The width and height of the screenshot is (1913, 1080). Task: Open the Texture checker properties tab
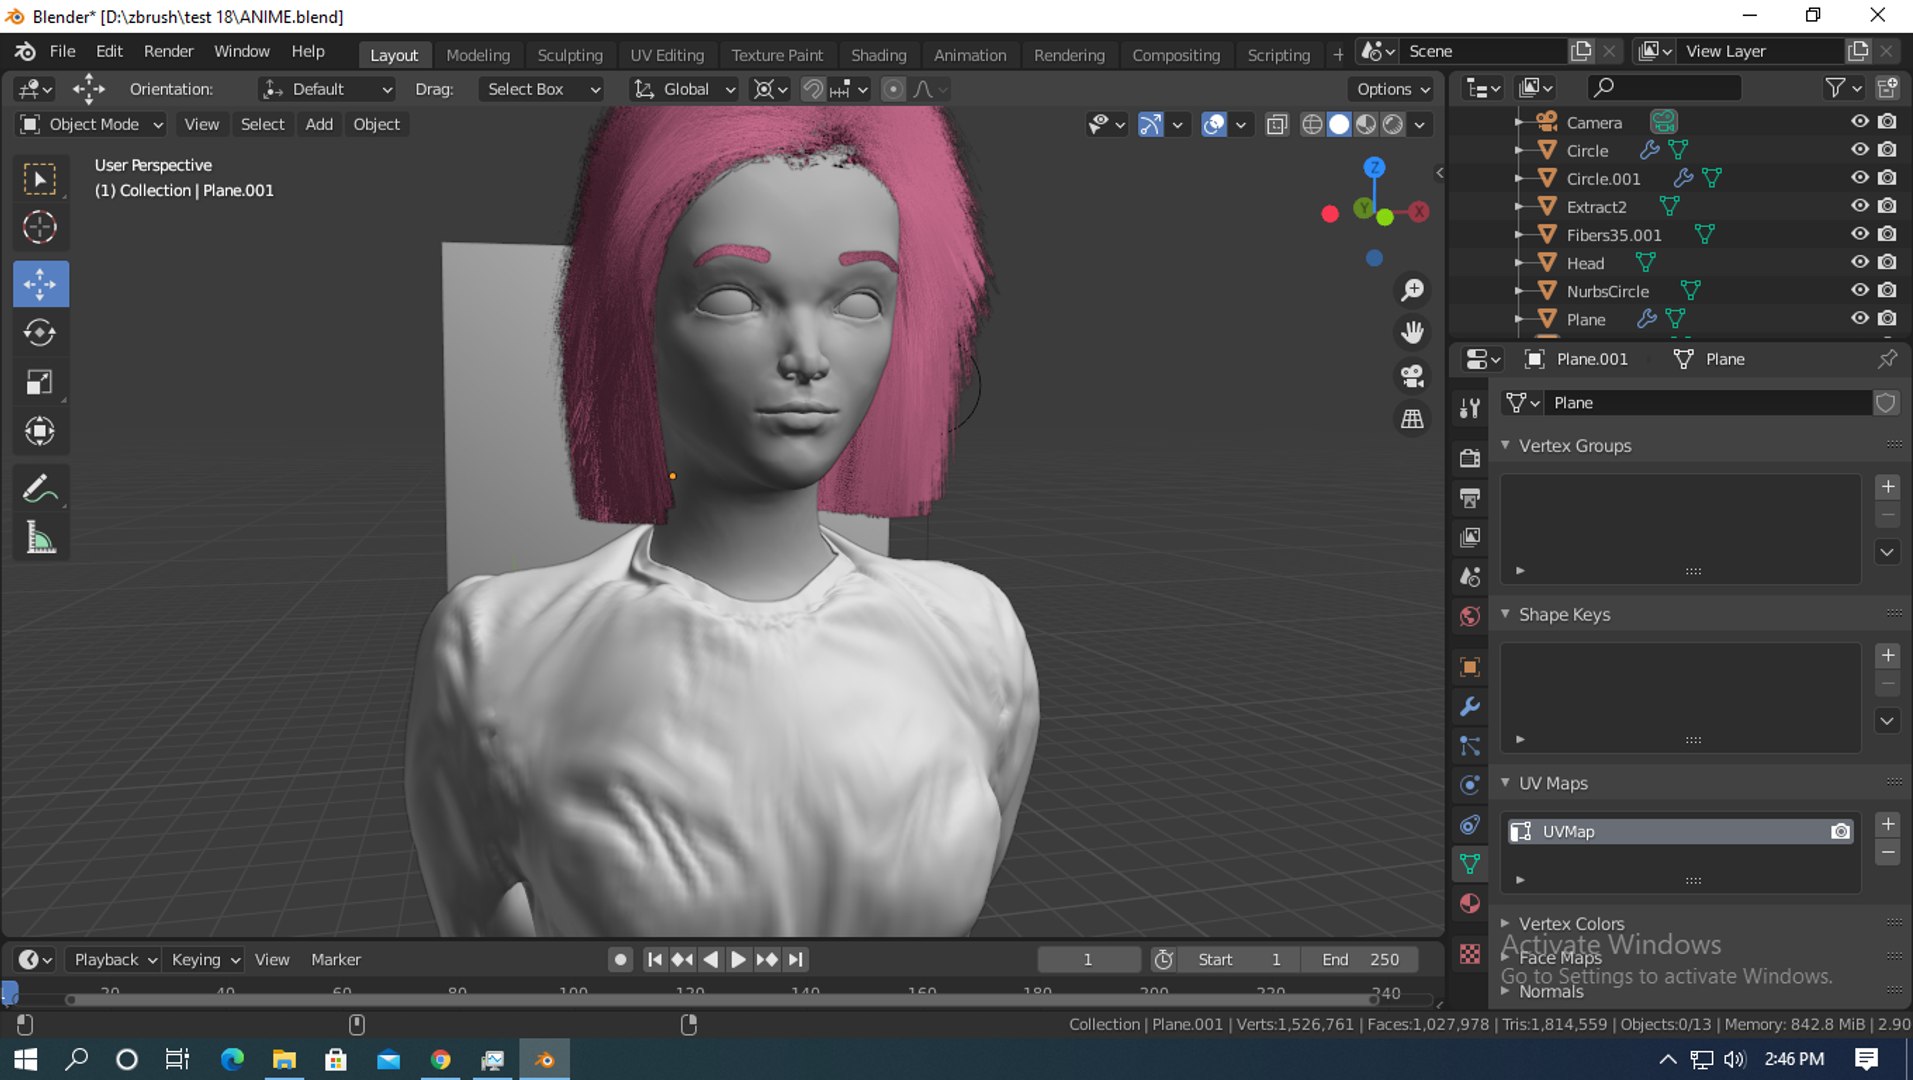coord(1470,954)
